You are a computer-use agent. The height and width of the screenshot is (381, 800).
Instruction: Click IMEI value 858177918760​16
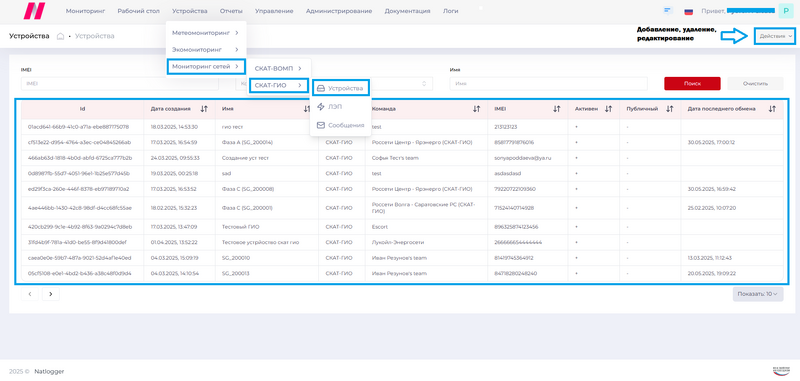point(514,142)
